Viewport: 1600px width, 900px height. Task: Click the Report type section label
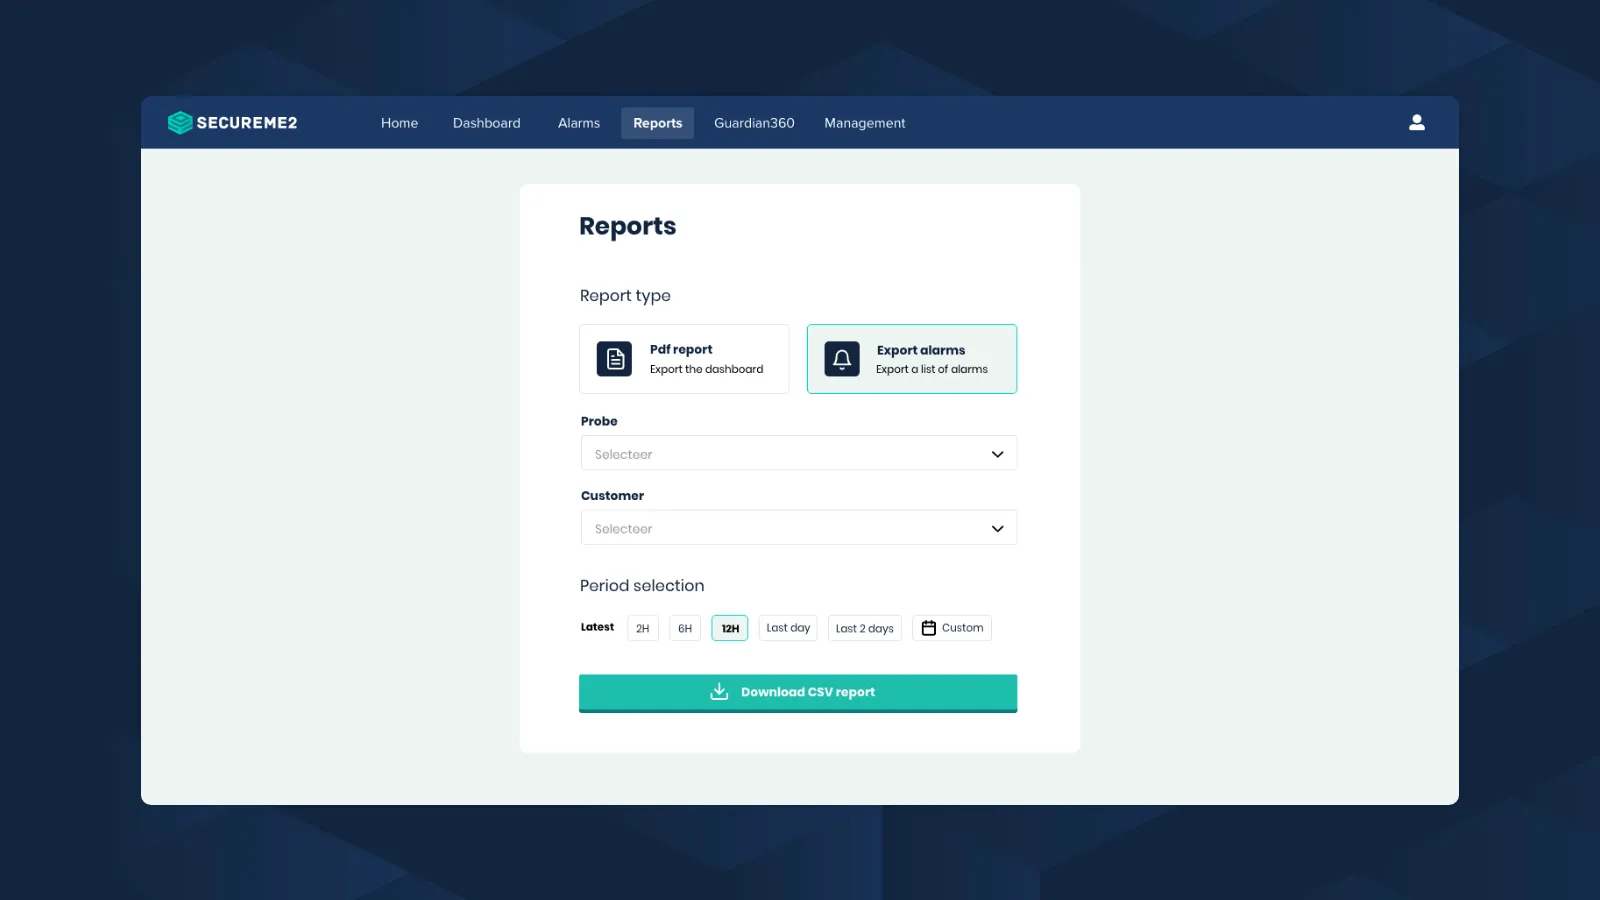[x=625, y=296]
